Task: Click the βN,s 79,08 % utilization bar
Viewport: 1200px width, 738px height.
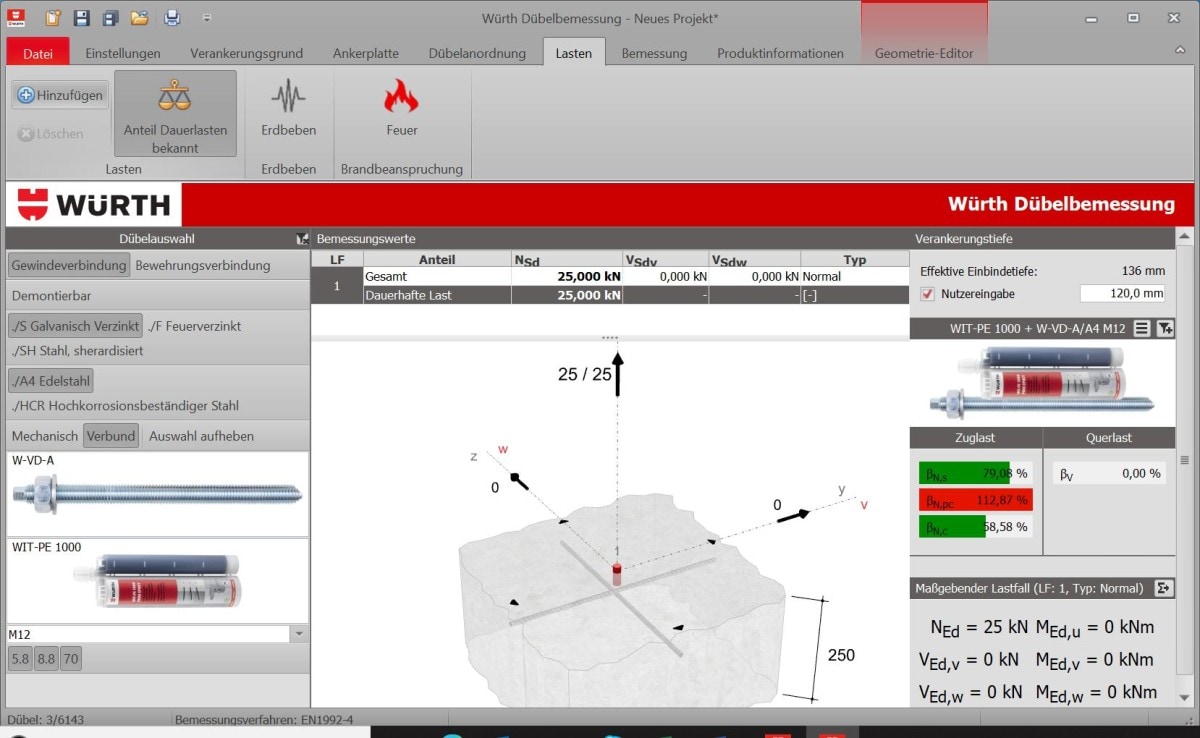Action: pos(975,473)
